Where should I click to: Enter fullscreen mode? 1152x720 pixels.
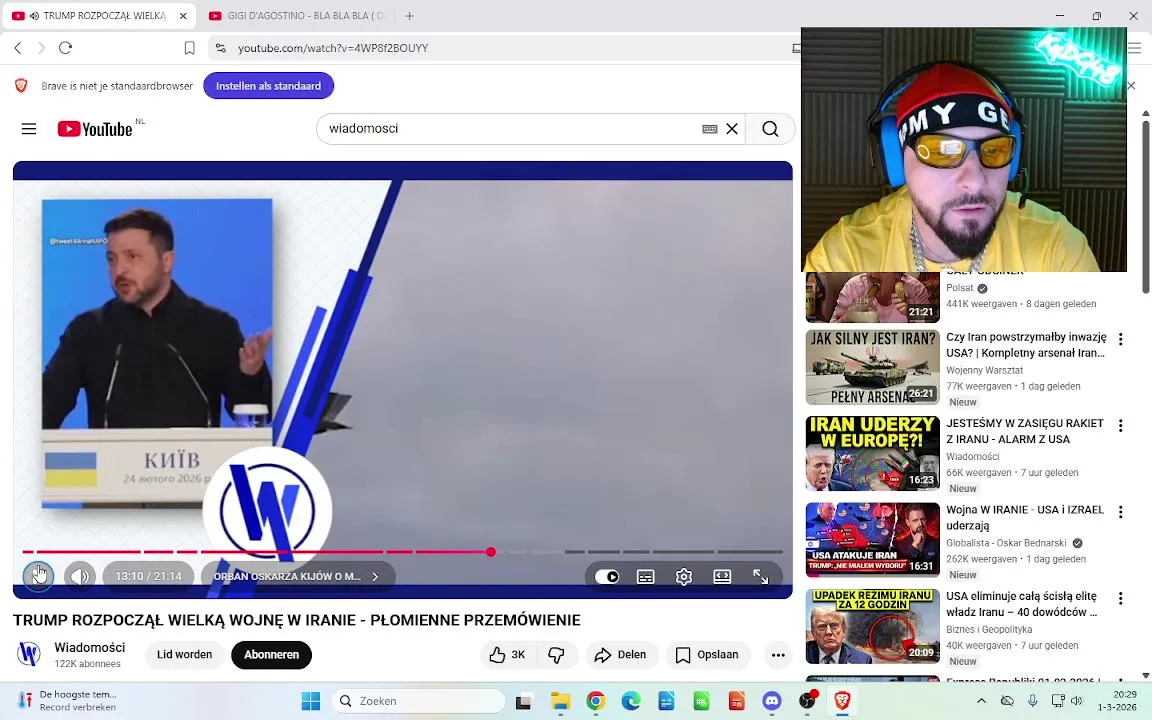coord(760,577)
